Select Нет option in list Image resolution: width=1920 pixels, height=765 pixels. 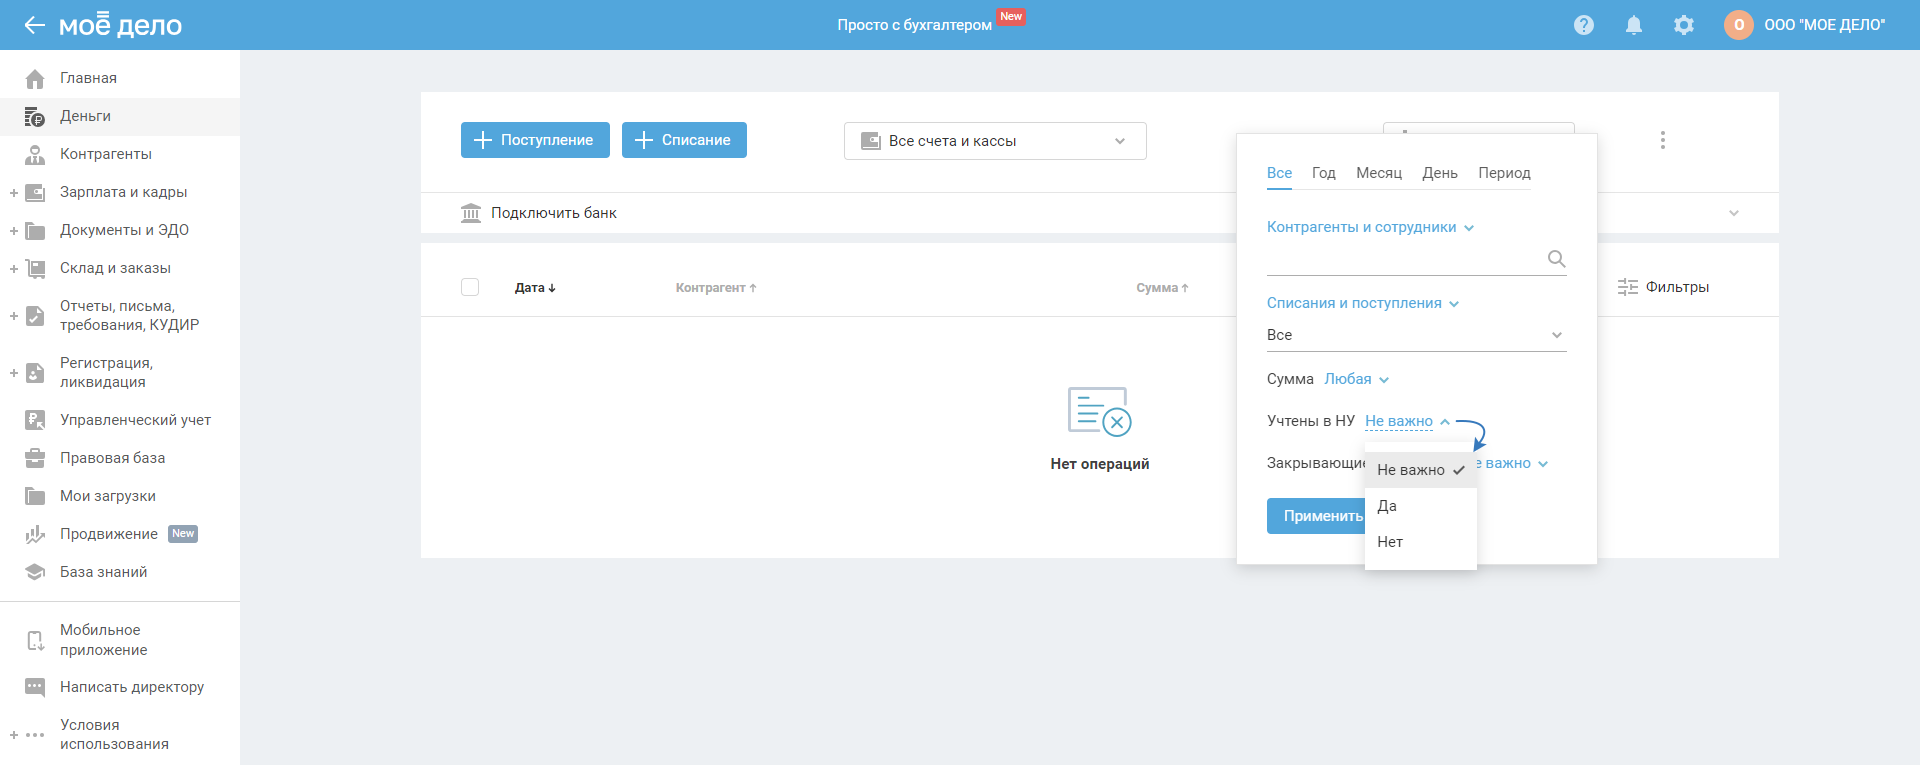tap(1420, 542)
